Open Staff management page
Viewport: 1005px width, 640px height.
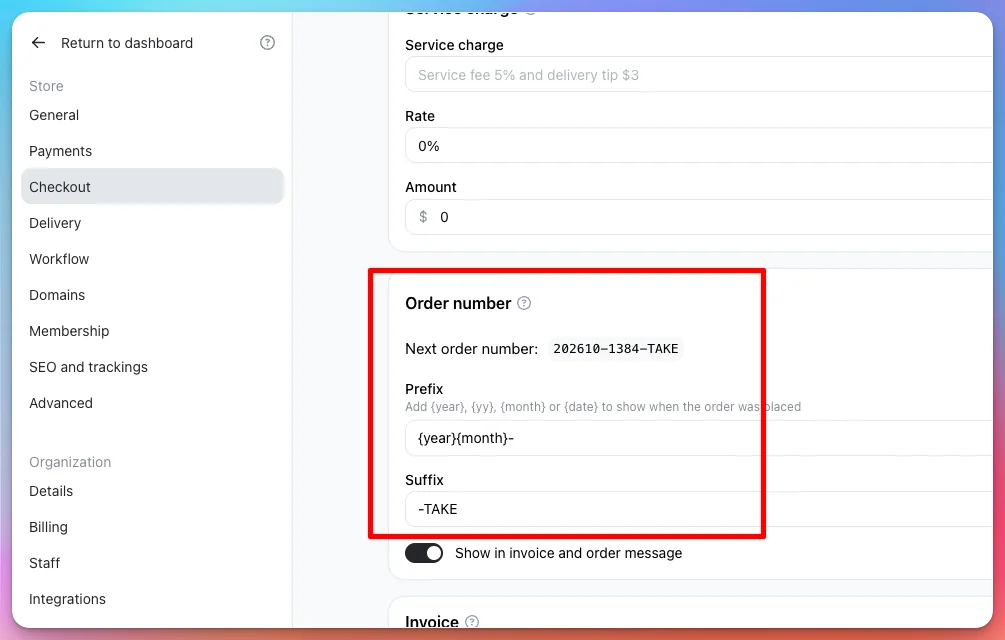(44, 563)
